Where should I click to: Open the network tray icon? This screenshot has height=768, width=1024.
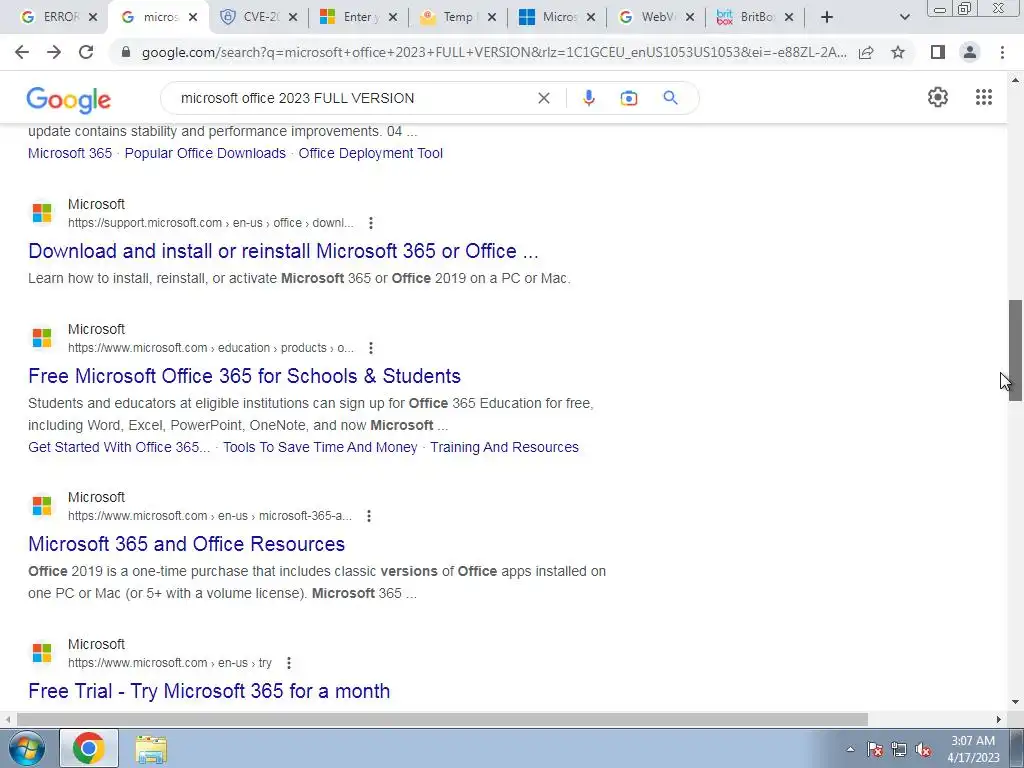tap(899, 750)
